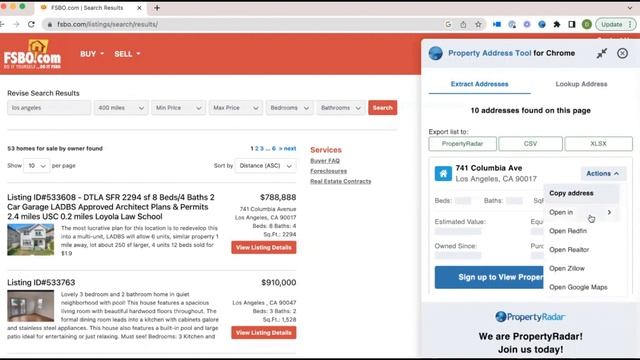This screenshot has height=360, width=640.
Task: Click the Google icon in address bar
Action: point(448,24)
